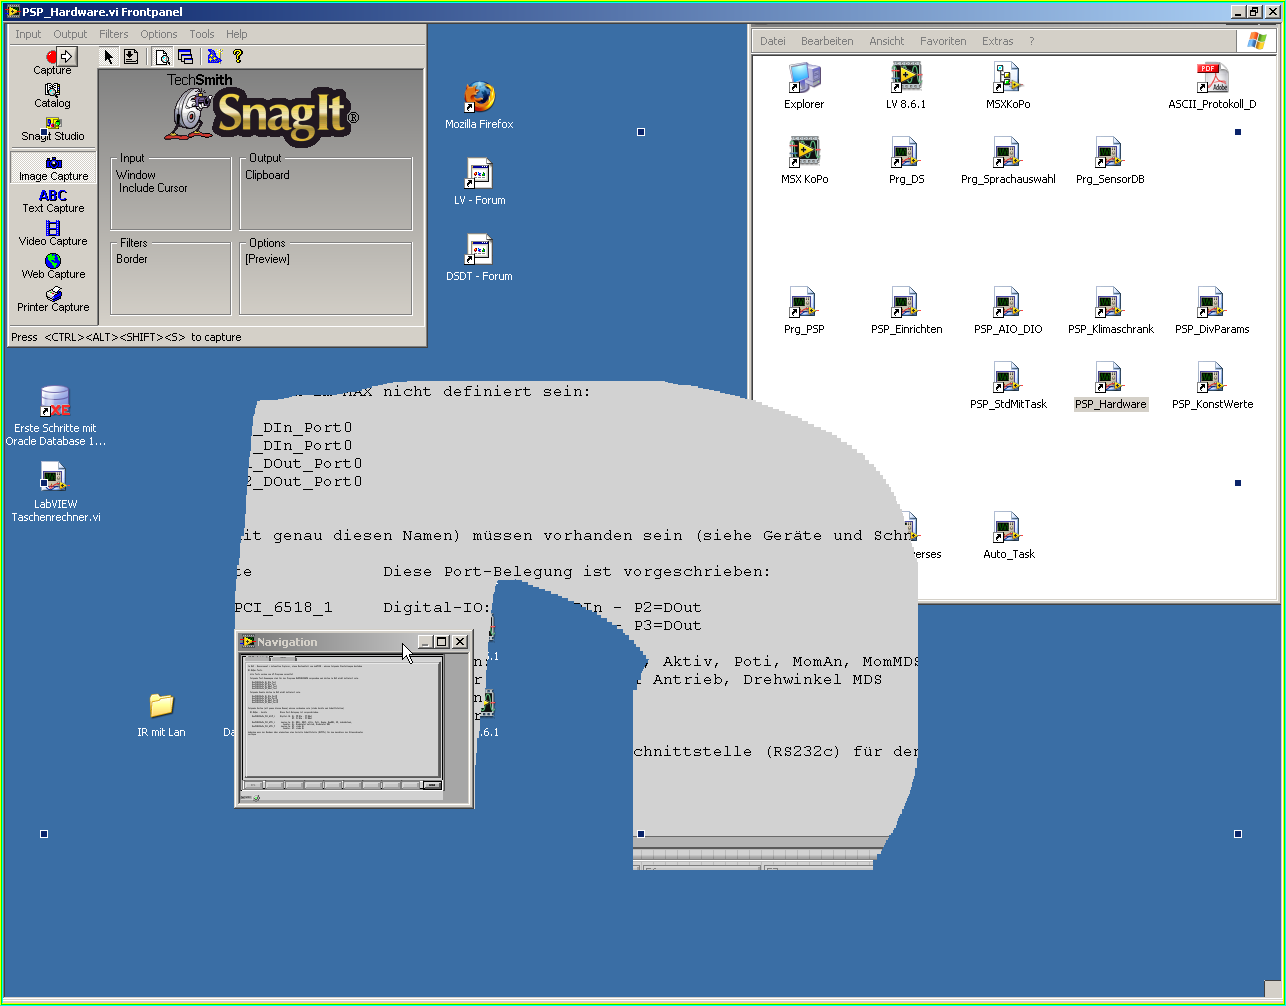Open the Mozilla Firefox desktop shortcut
The width and height of the screenshot is (1286, 1006).
[x=479, y=98]
